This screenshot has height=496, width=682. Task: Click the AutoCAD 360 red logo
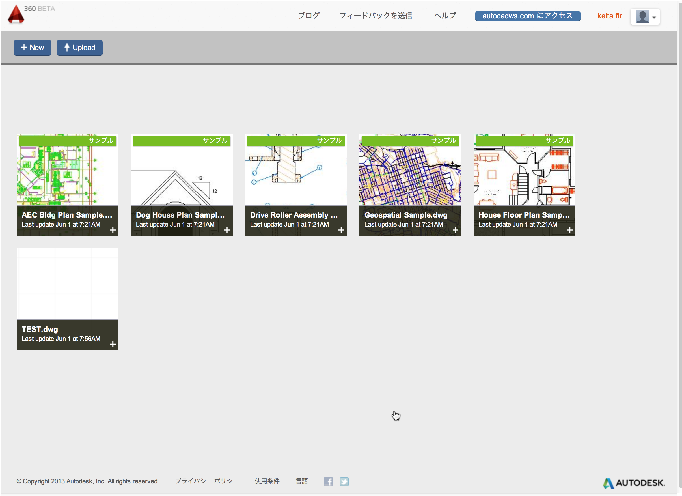point(16,14)
